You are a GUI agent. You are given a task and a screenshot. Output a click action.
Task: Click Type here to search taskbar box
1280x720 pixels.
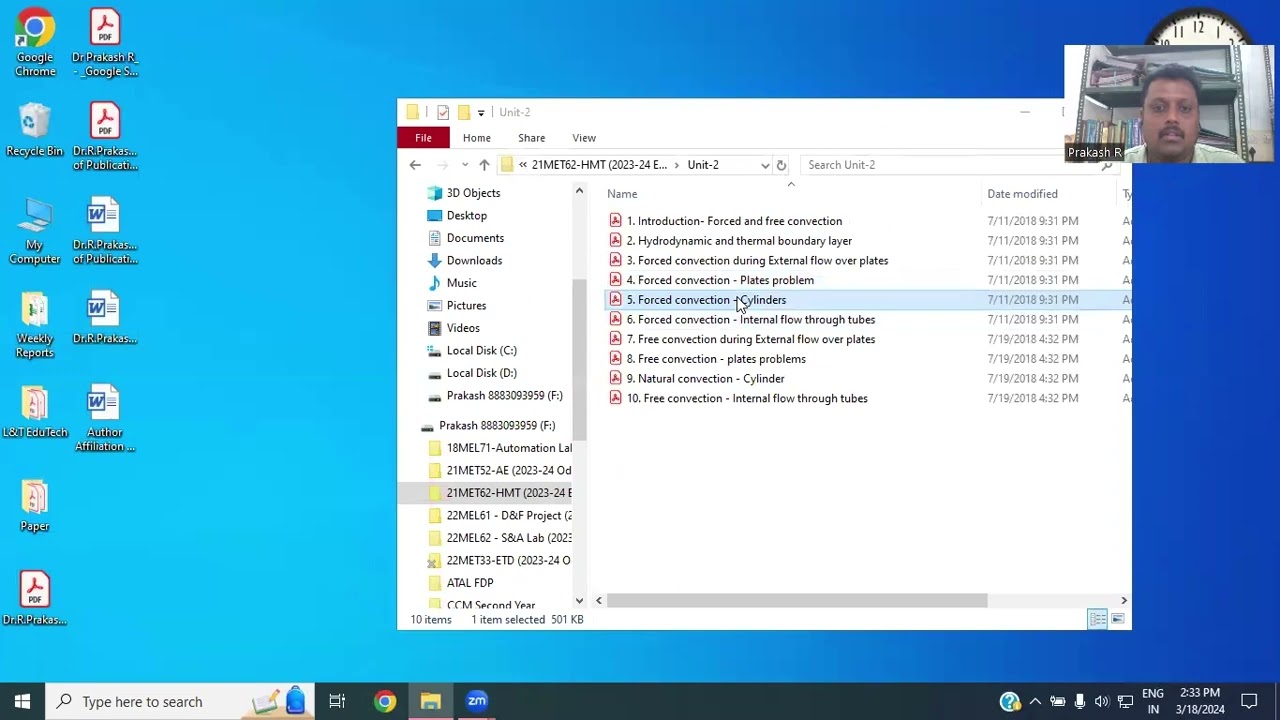181,702
